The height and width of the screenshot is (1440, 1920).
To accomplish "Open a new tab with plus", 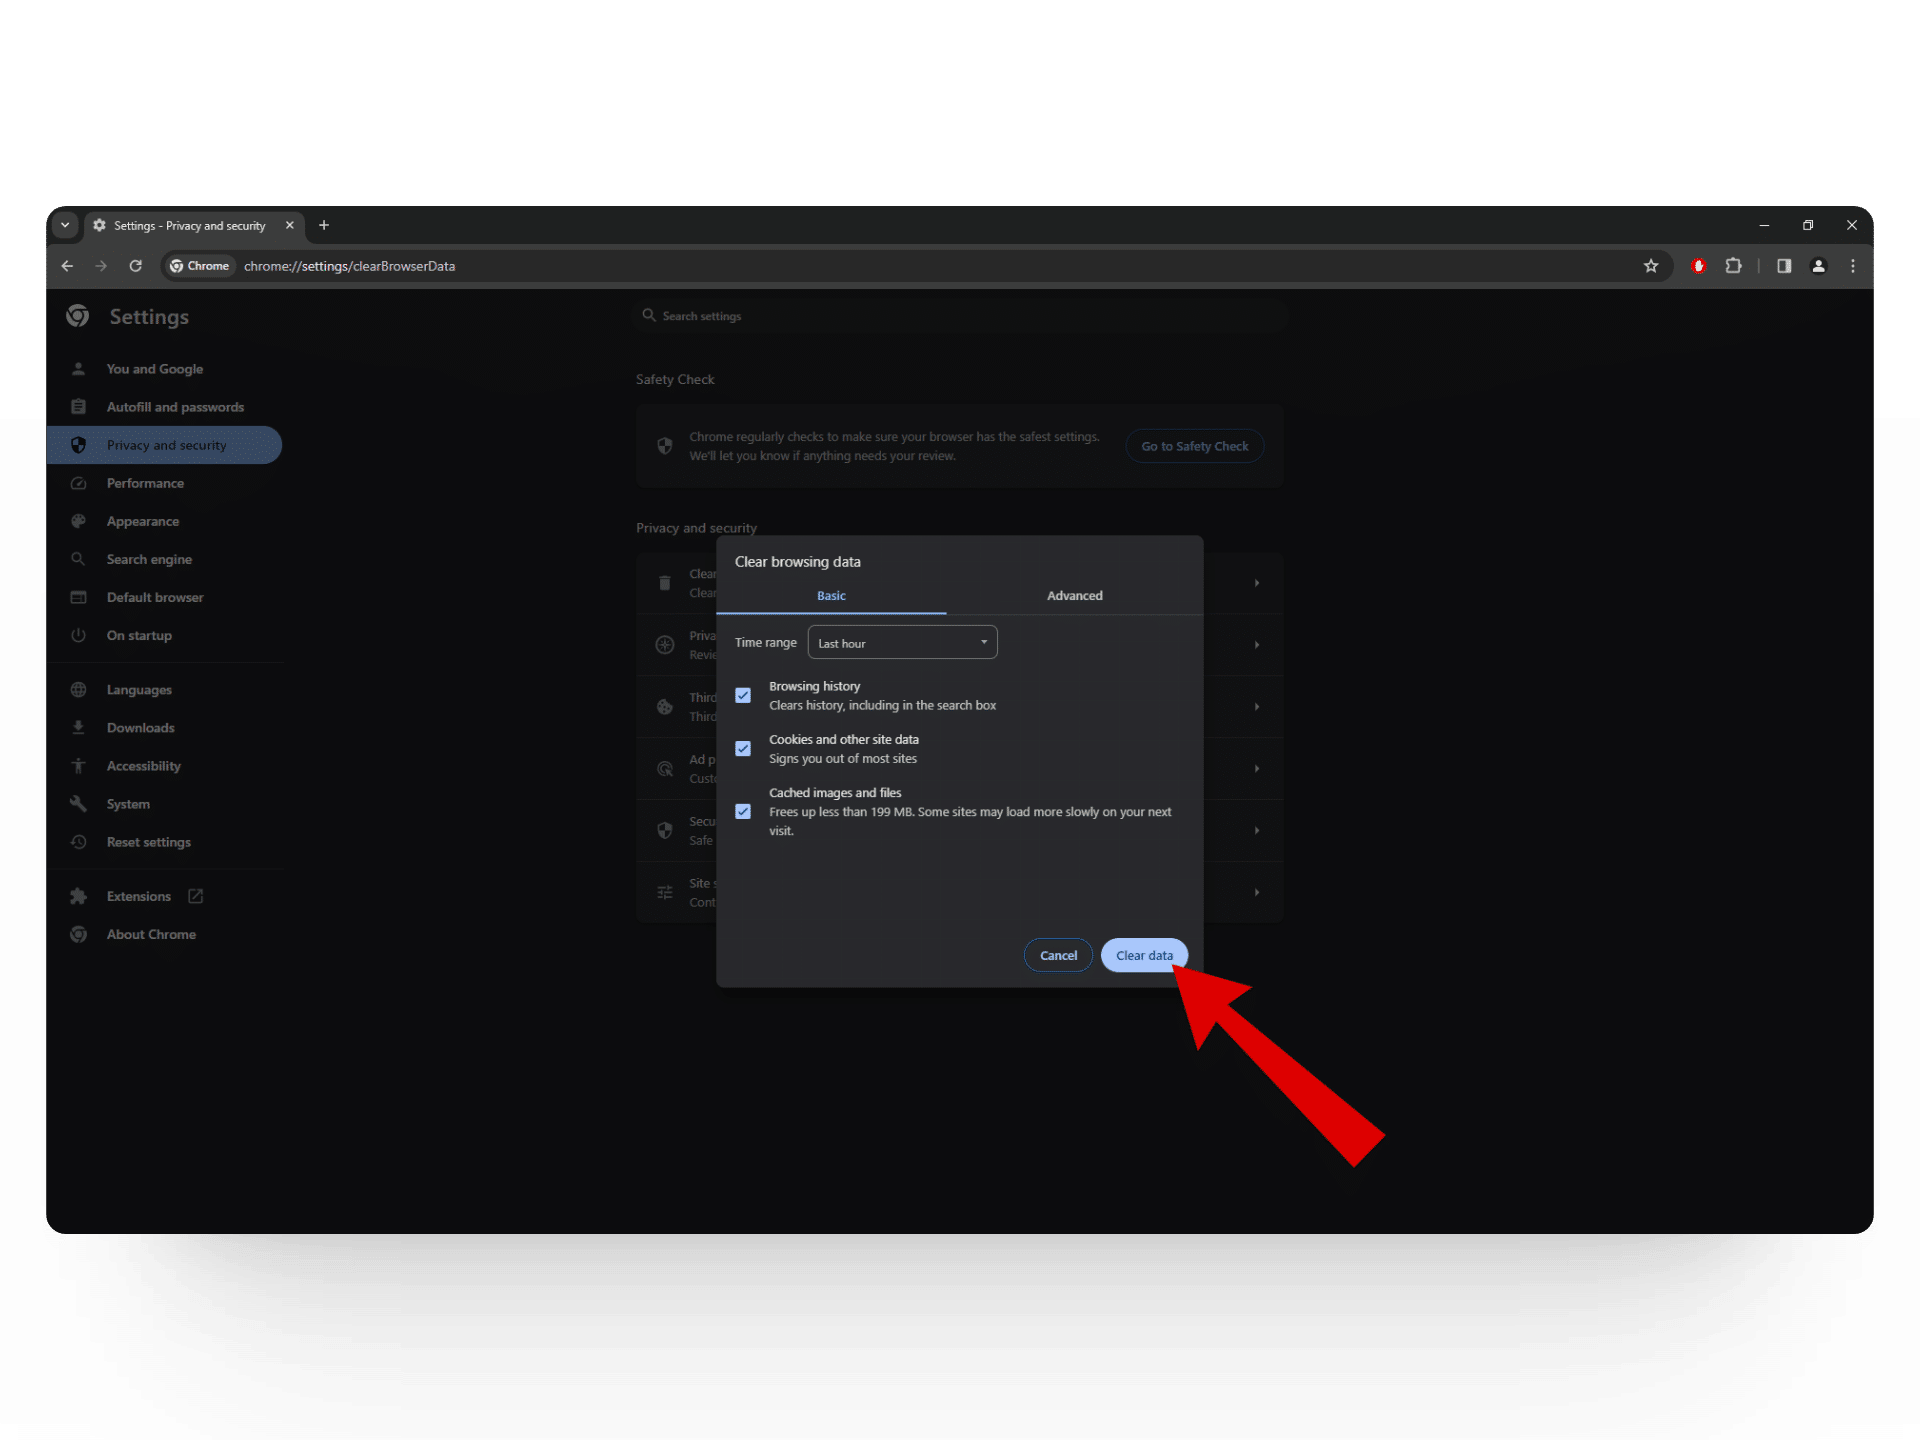I will point(323,225).
